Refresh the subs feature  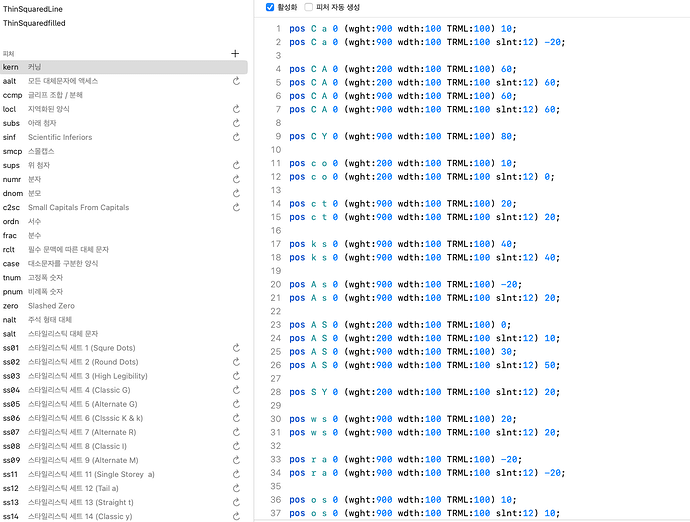coord(236,123)
